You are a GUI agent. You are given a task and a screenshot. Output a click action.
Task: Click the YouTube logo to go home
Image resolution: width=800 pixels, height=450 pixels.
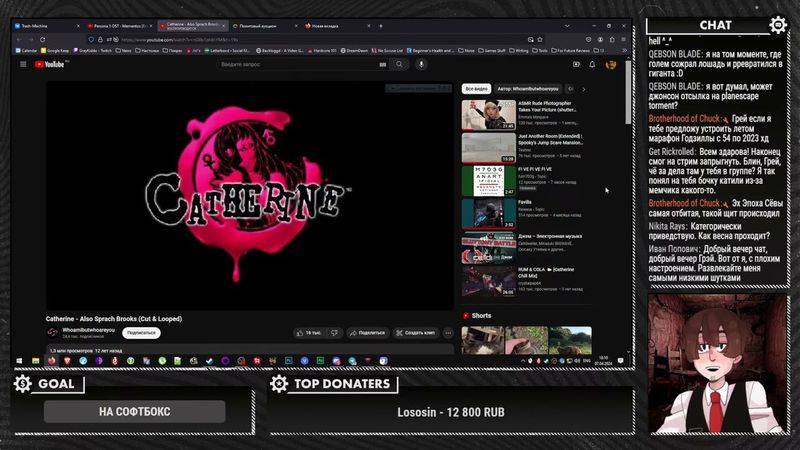pos(50,64)
